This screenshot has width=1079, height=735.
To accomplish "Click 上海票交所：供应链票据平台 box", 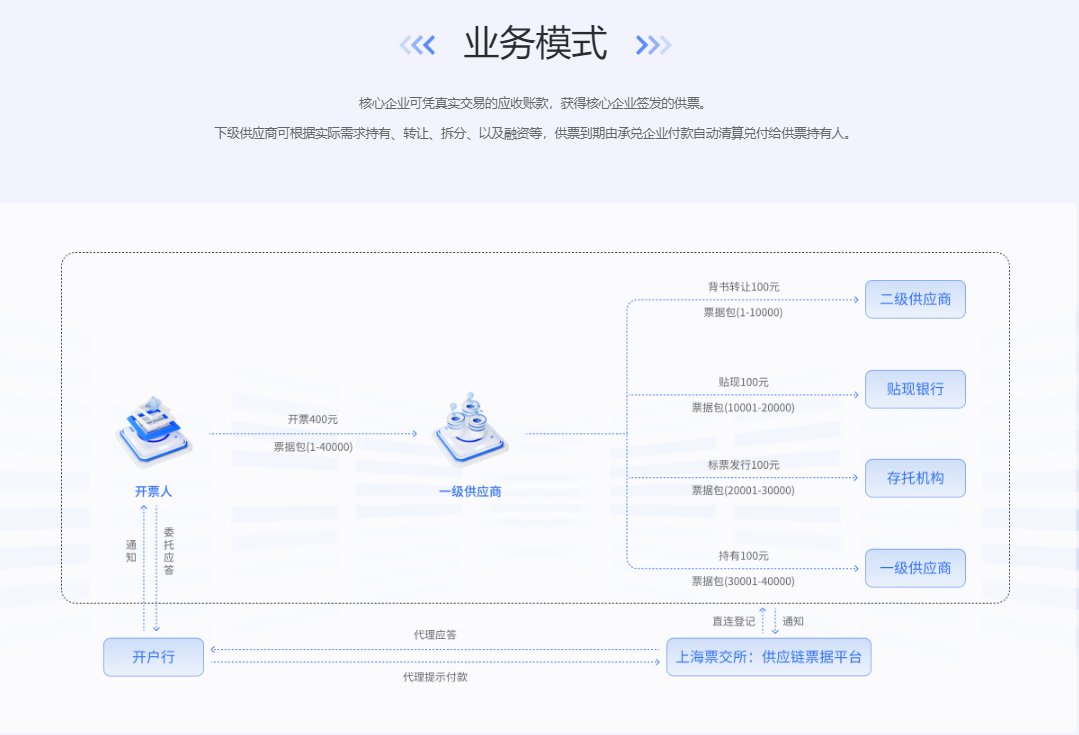I will 769,657.
